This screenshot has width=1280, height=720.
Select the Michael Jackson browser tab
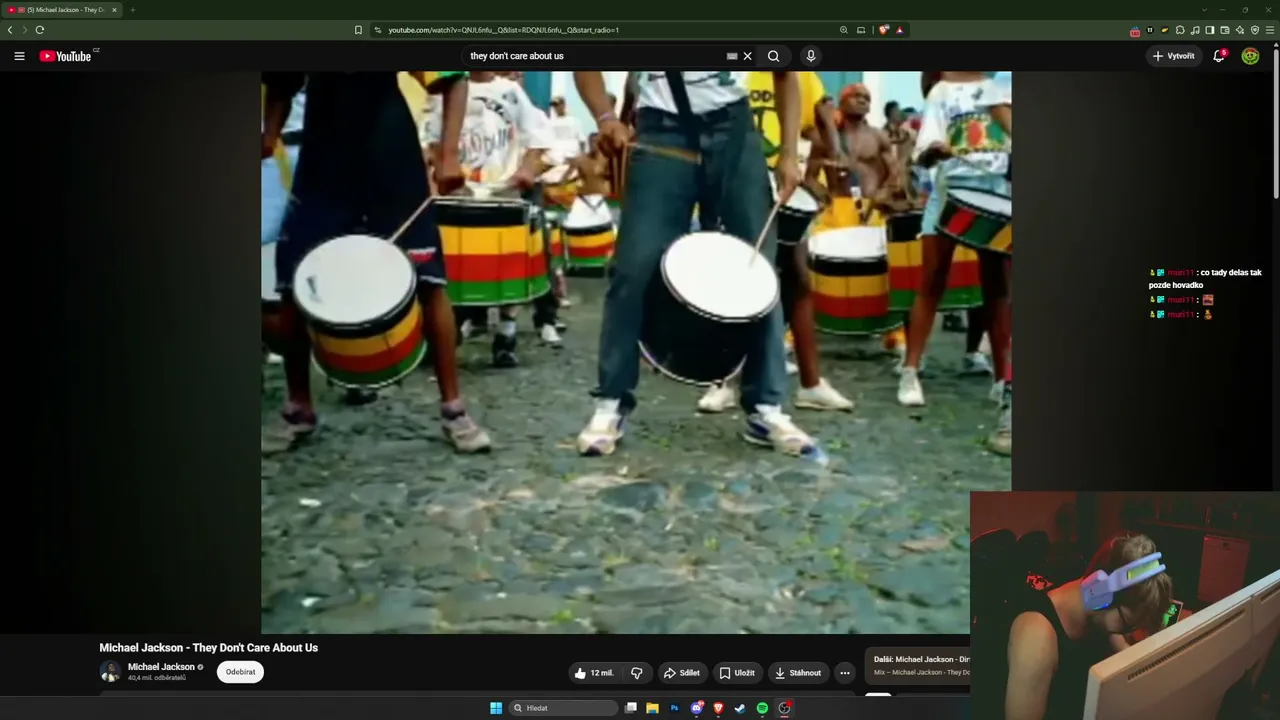pyautogui.click(x=62, y=10)
